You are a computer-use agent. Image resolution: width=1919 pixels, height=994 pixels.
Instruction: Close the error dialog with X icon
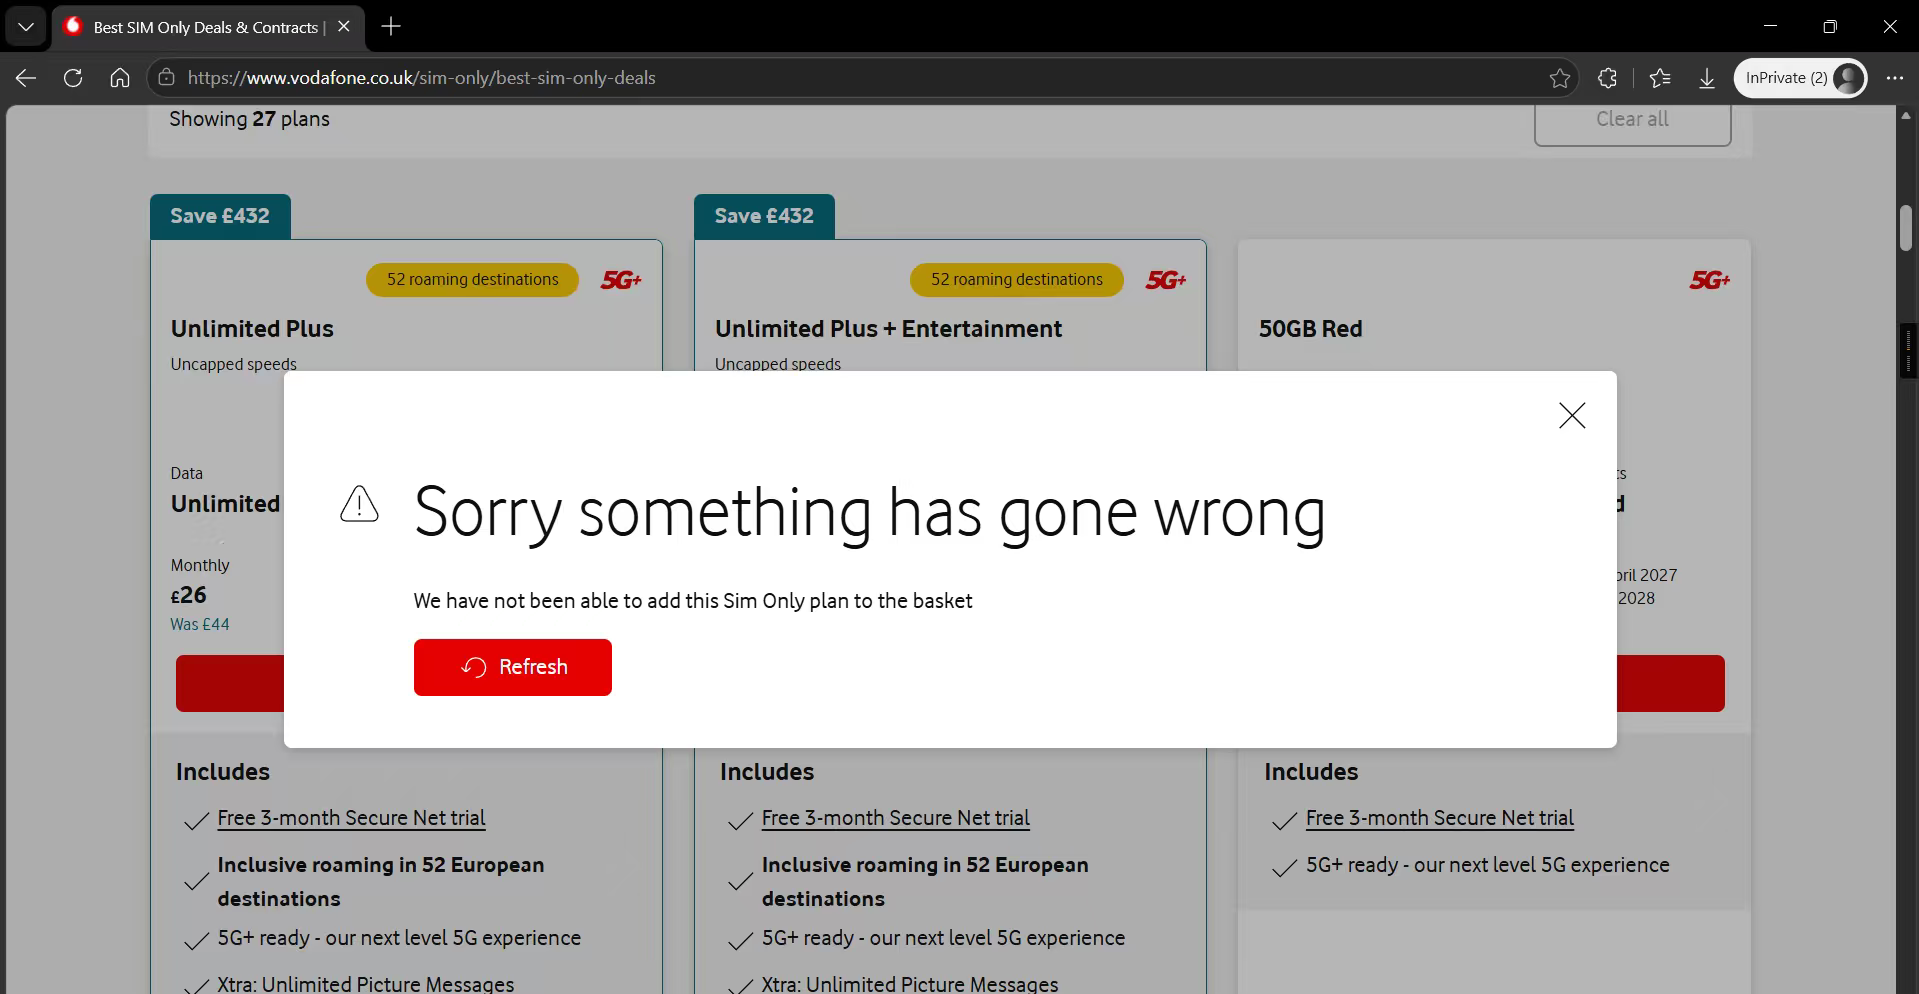coord(1572,416)
